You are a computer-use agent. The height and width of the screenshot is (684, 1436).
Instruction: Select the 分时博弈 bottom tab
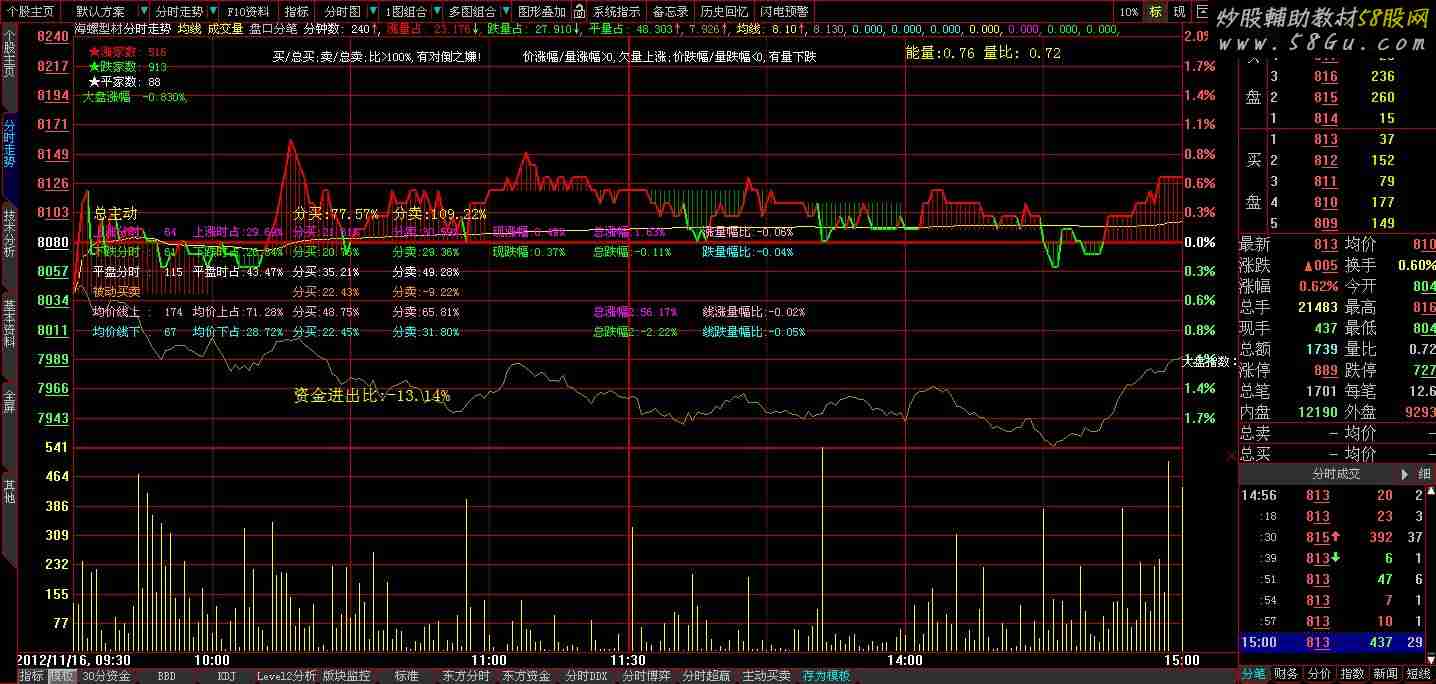tap(646, 676)
